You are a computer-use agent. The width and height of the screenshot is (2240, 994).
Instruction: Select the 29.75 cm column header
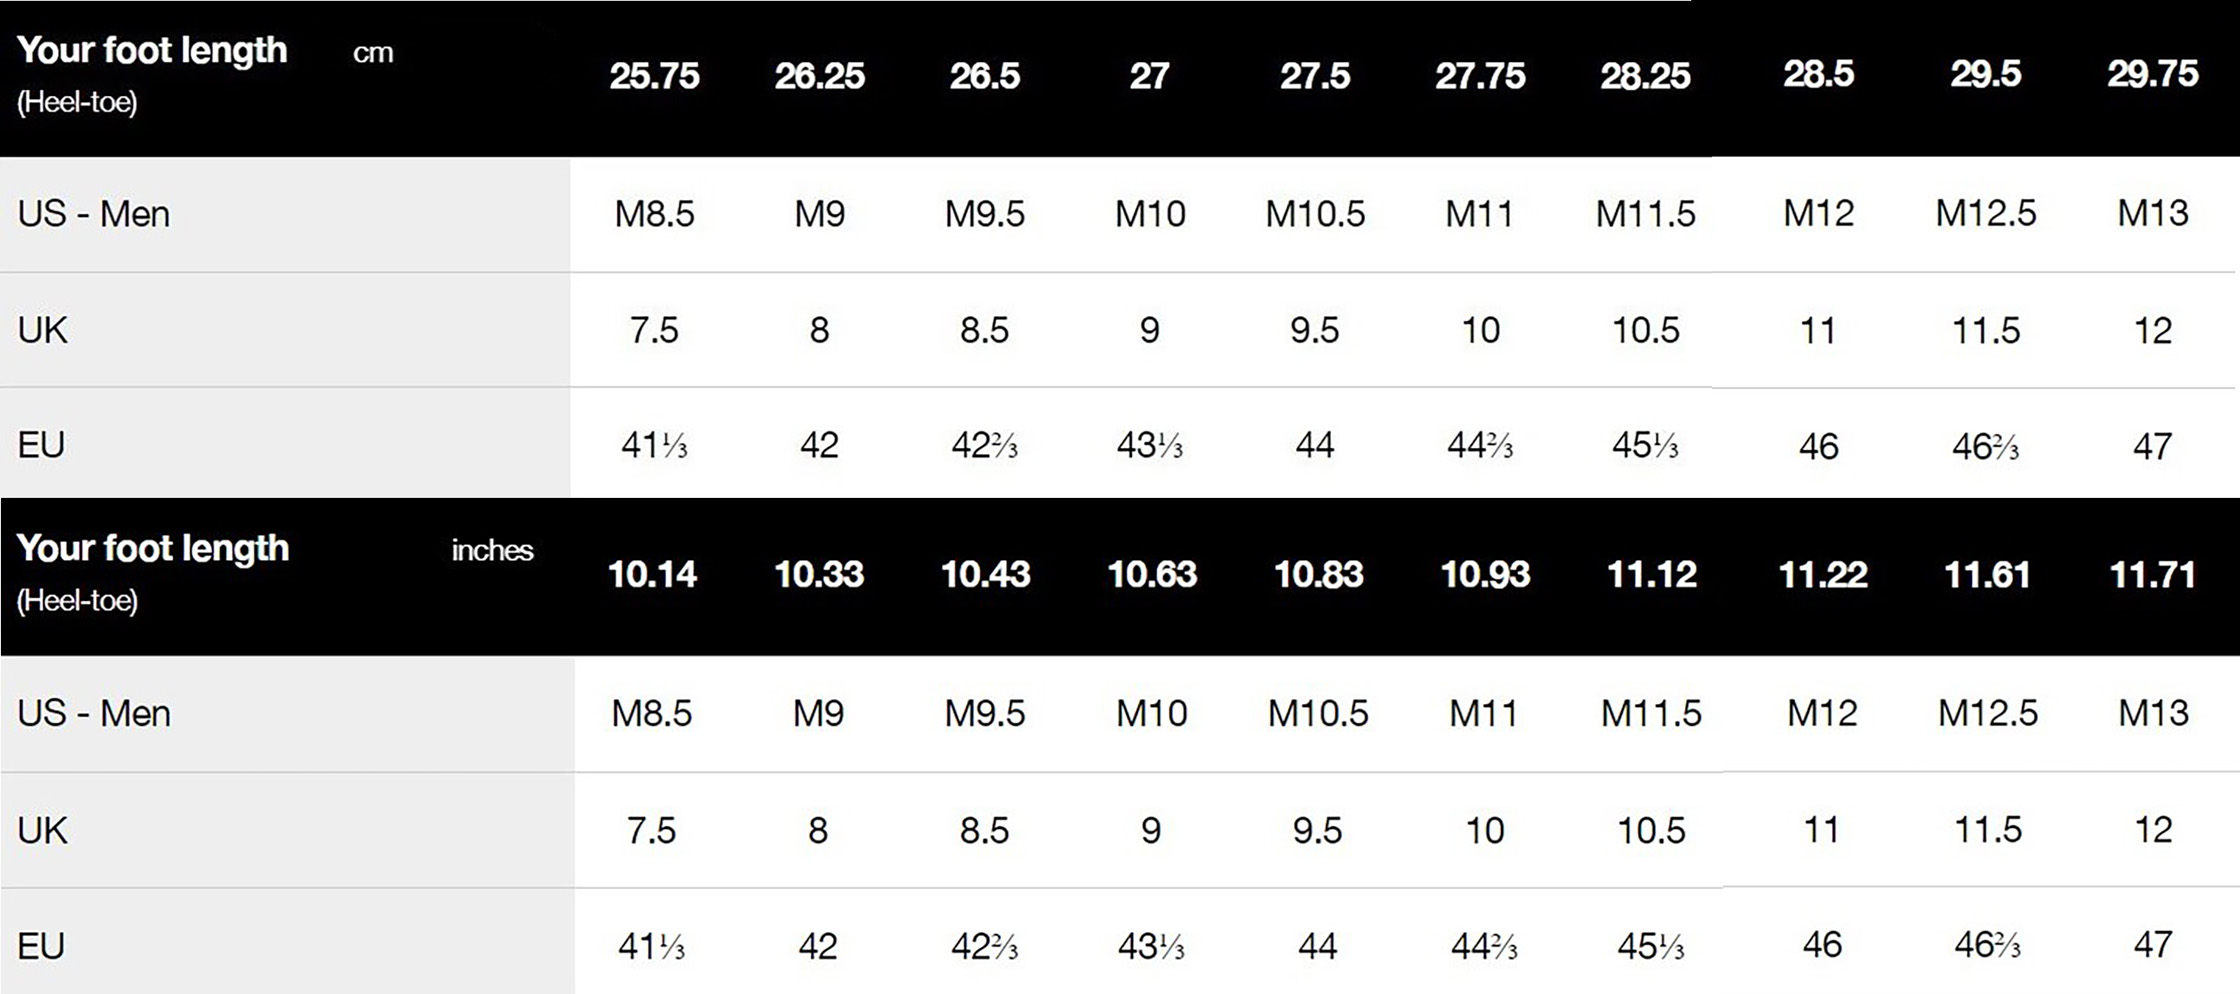2152,74
